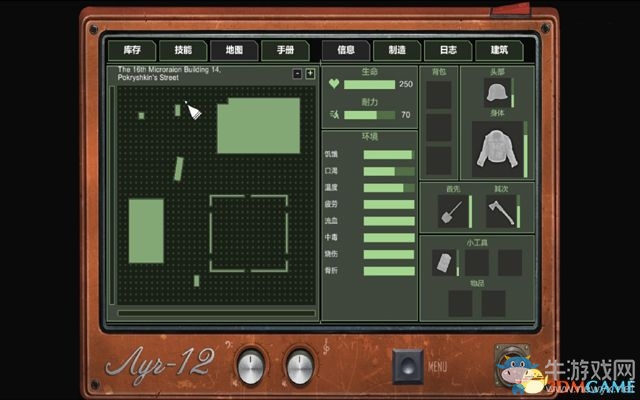The width and height of the screenshot is (640, 400).
Task: Click the running stamina icon
Action: [x=334, y=115]
